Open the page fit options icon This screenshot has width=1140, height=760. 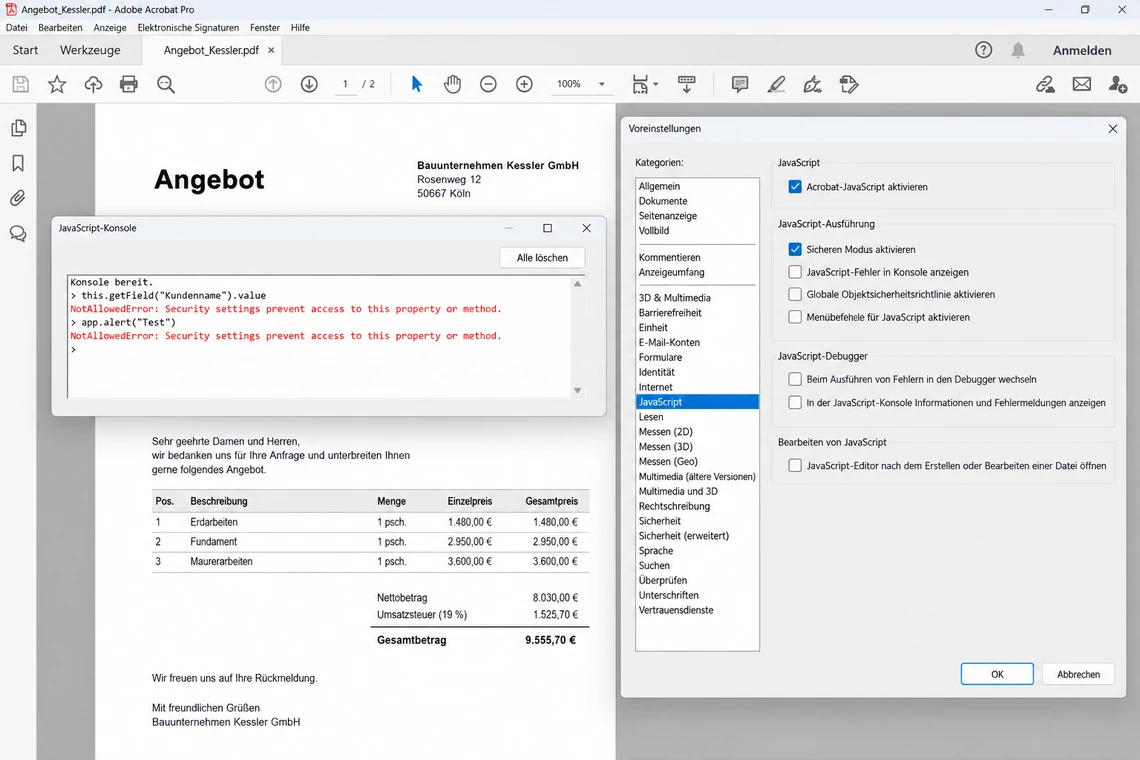(644, 84)
